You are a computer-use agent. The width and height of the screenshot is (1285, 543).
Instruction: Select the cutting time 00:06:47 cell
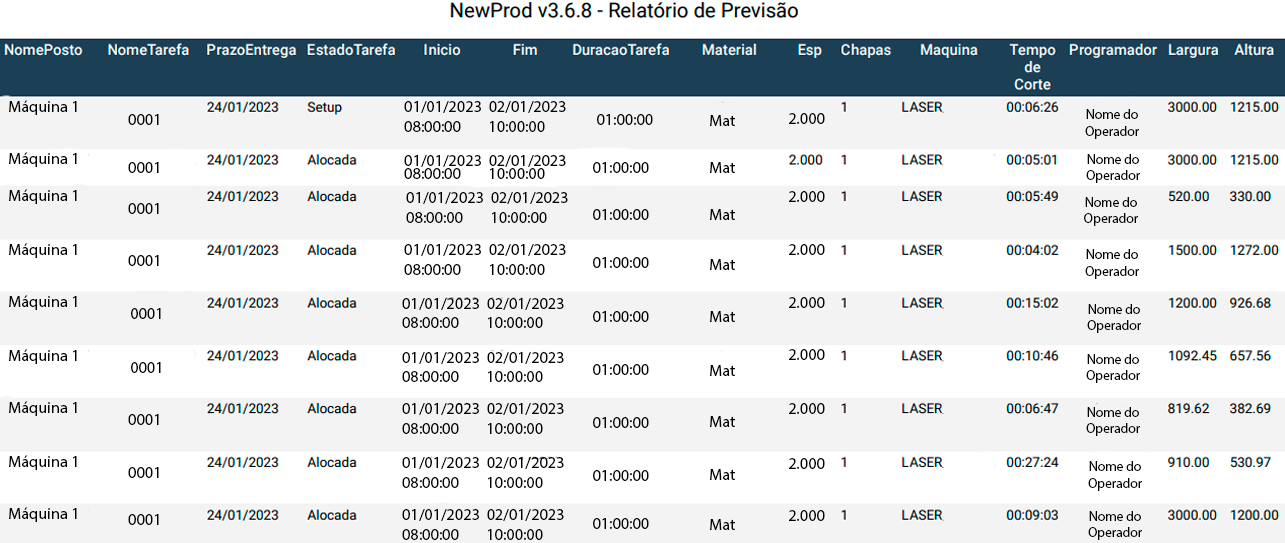point(1032,409)
